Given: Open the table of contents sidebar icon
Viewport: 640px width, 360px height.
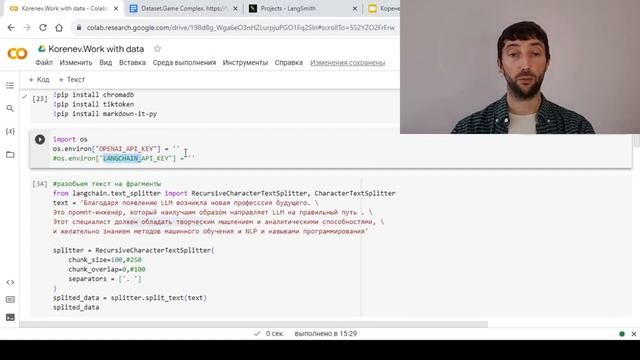Looking at the screenshot, I should point(10,85).
